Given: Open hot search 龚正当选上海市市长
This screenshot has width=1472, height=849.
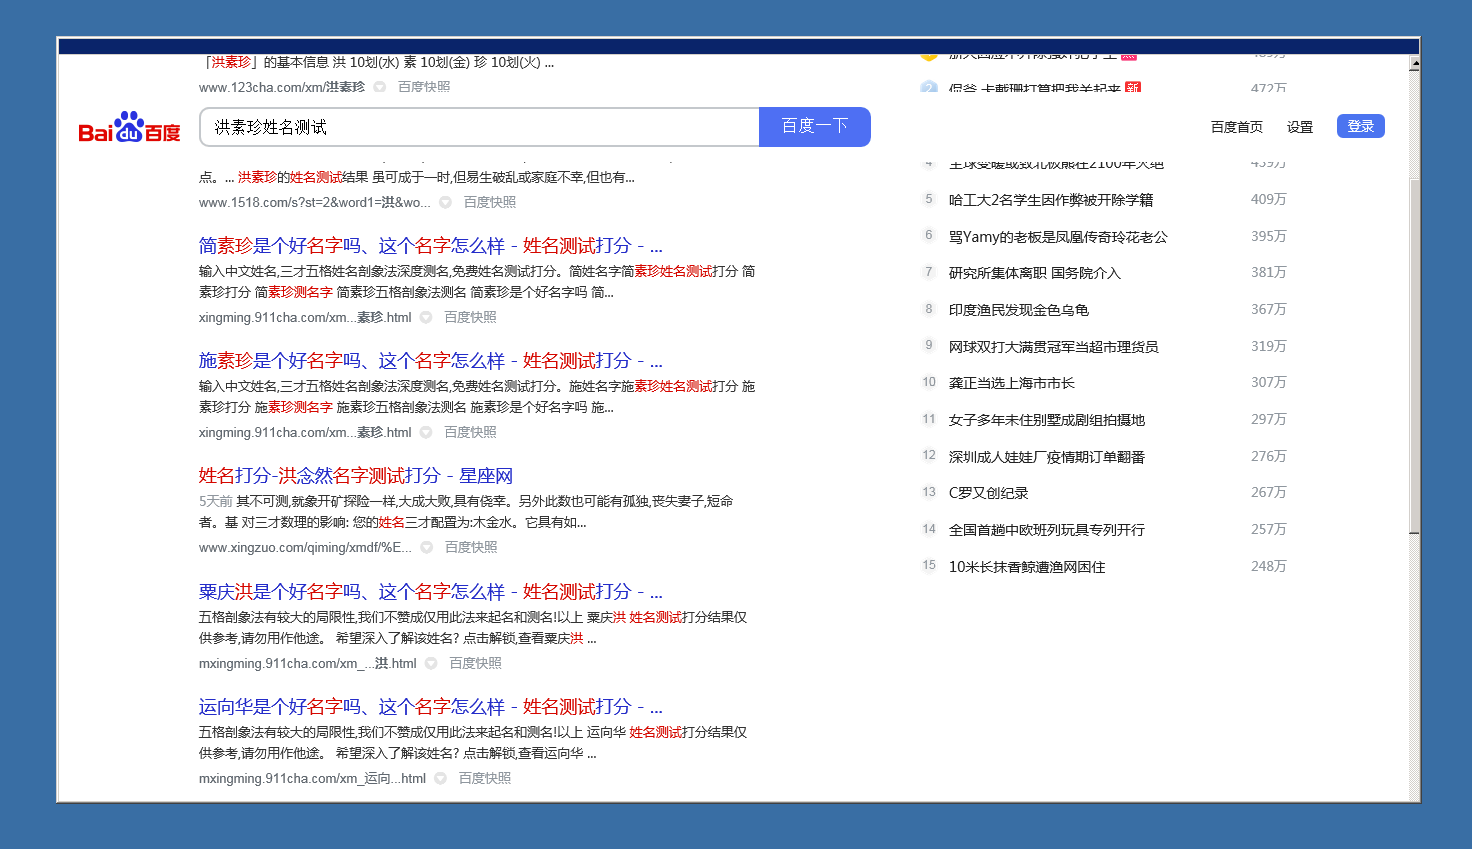Looking at the screenshot, I should (x=1011, y=383).
